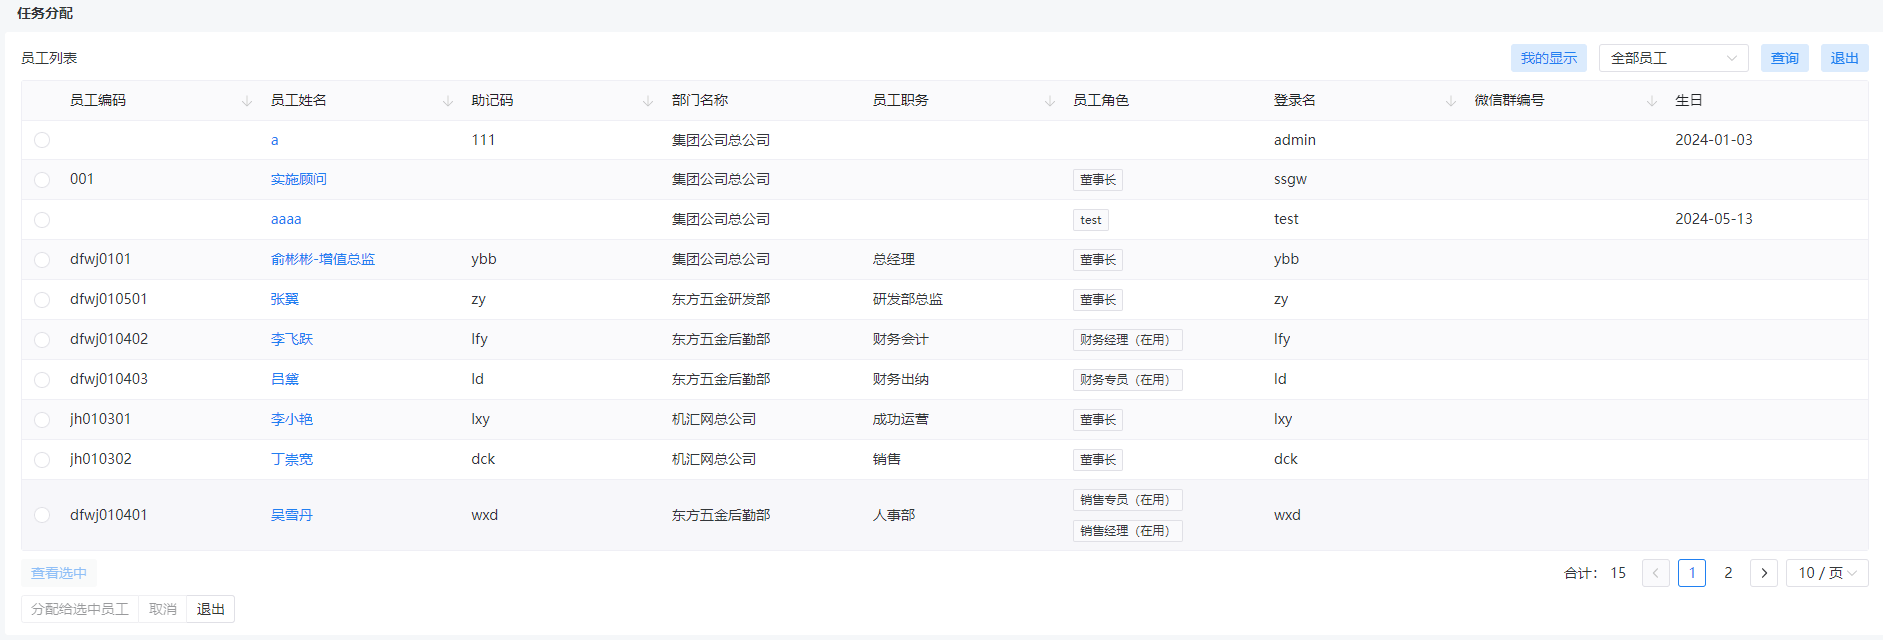Click the top-right 退出 button

click(x=1845, y=58)
